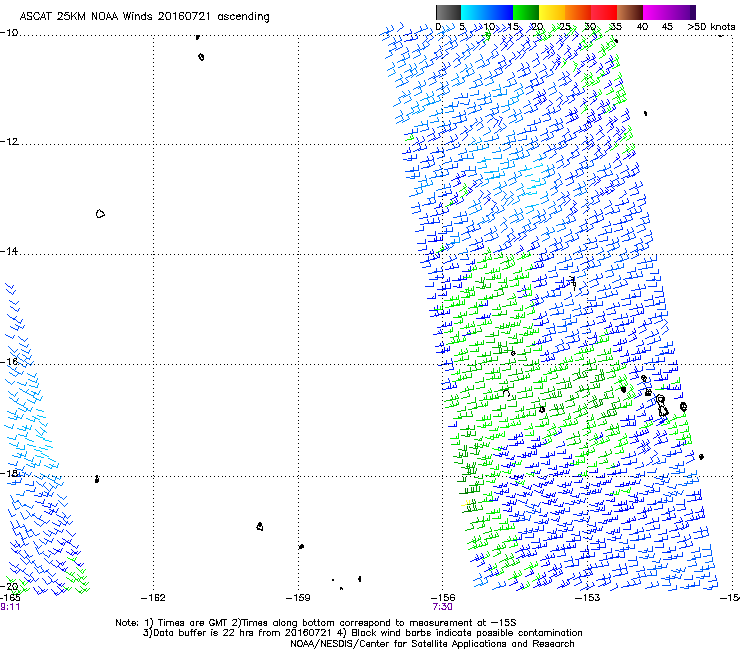Click the island outline near -13 latitude
Viewport: 740px width, 650px height.
pos(100,214)
